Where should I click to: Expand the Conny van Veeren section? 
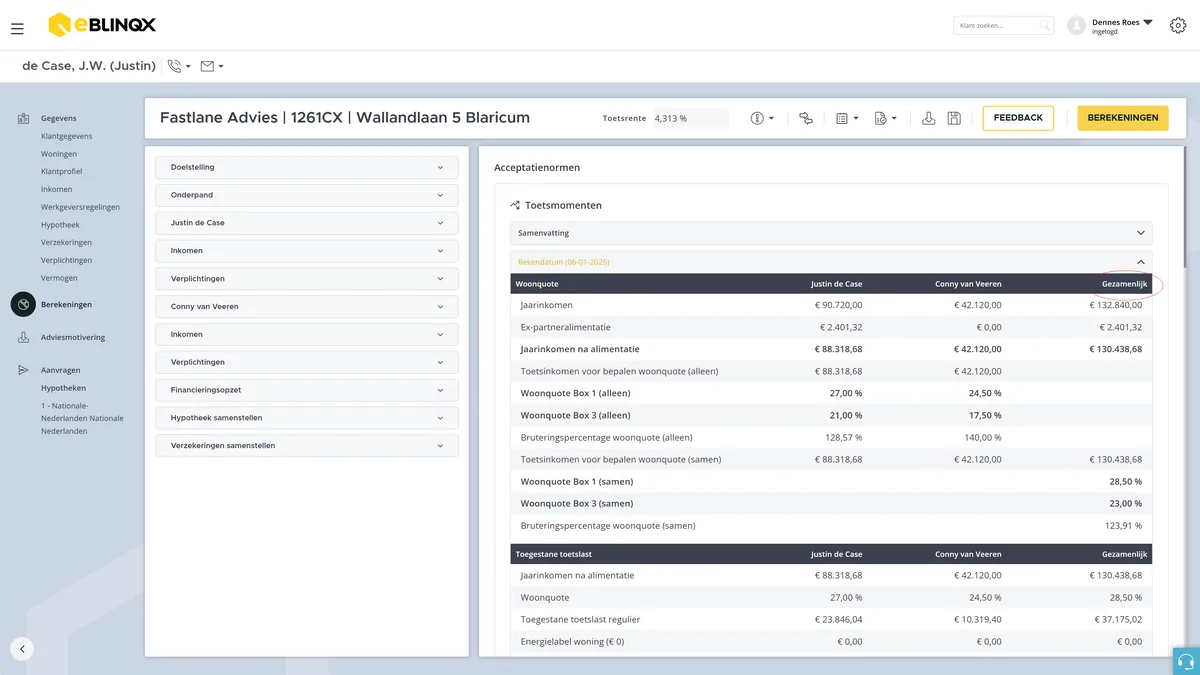tap(307, 306)
